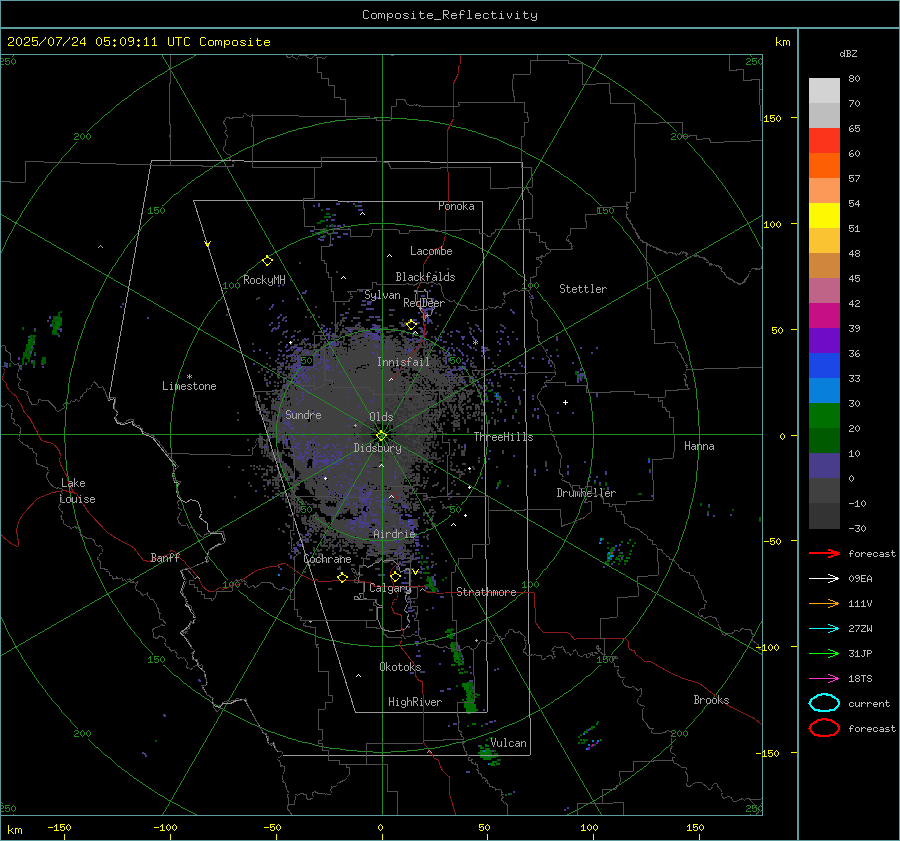
Task: Click the yellow diamond marker above Calgary
Action: click(395, 576)
